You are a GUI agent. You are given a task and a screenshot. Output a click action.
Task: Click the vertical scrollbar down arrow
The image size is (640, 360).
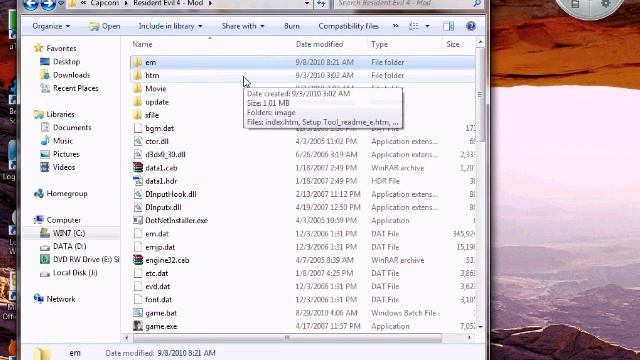[480, 327]
